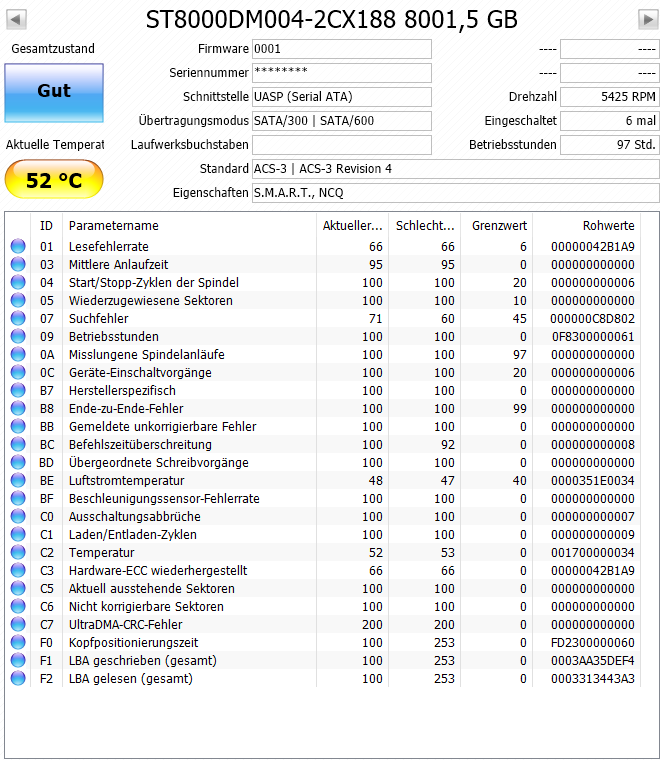The width and height of the screenshot is (660, 760).
Task: Go to previous disk with left arrow
Action: [x=16, y=20]
